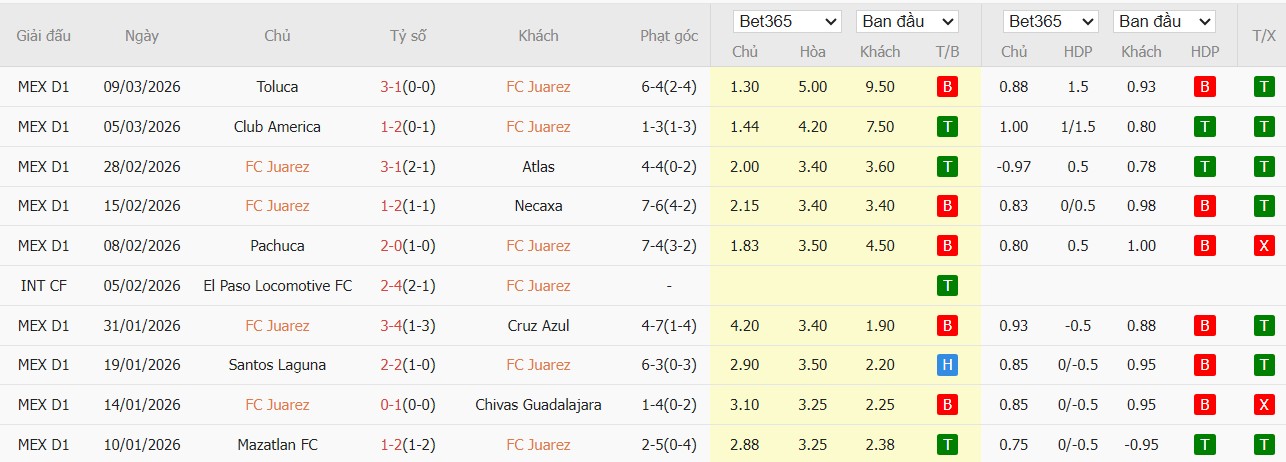This screenshot has height=462, width=1286.
Task: Click the blue H badge in Santos Laguna row
Action: tap(947, 365)
